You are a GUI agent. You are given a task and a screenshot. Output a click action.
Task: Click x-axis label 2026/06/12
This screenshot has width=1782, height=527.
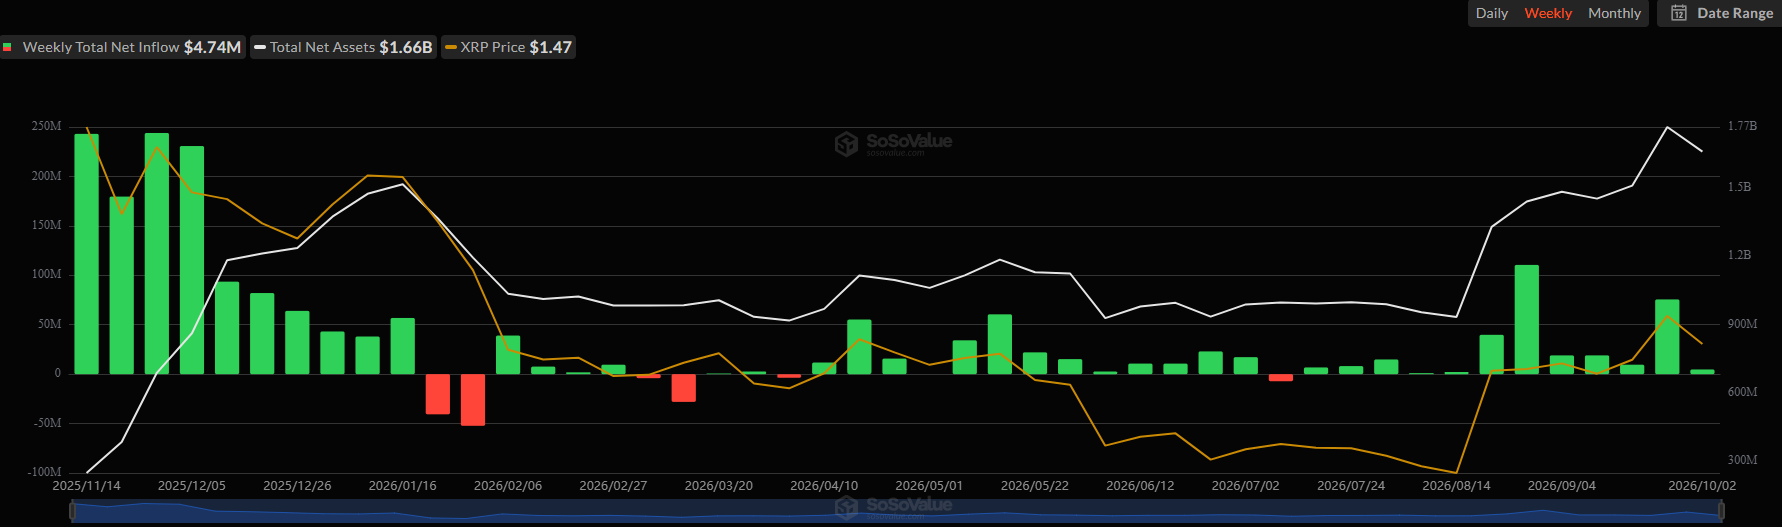[x=1140, y=486]
